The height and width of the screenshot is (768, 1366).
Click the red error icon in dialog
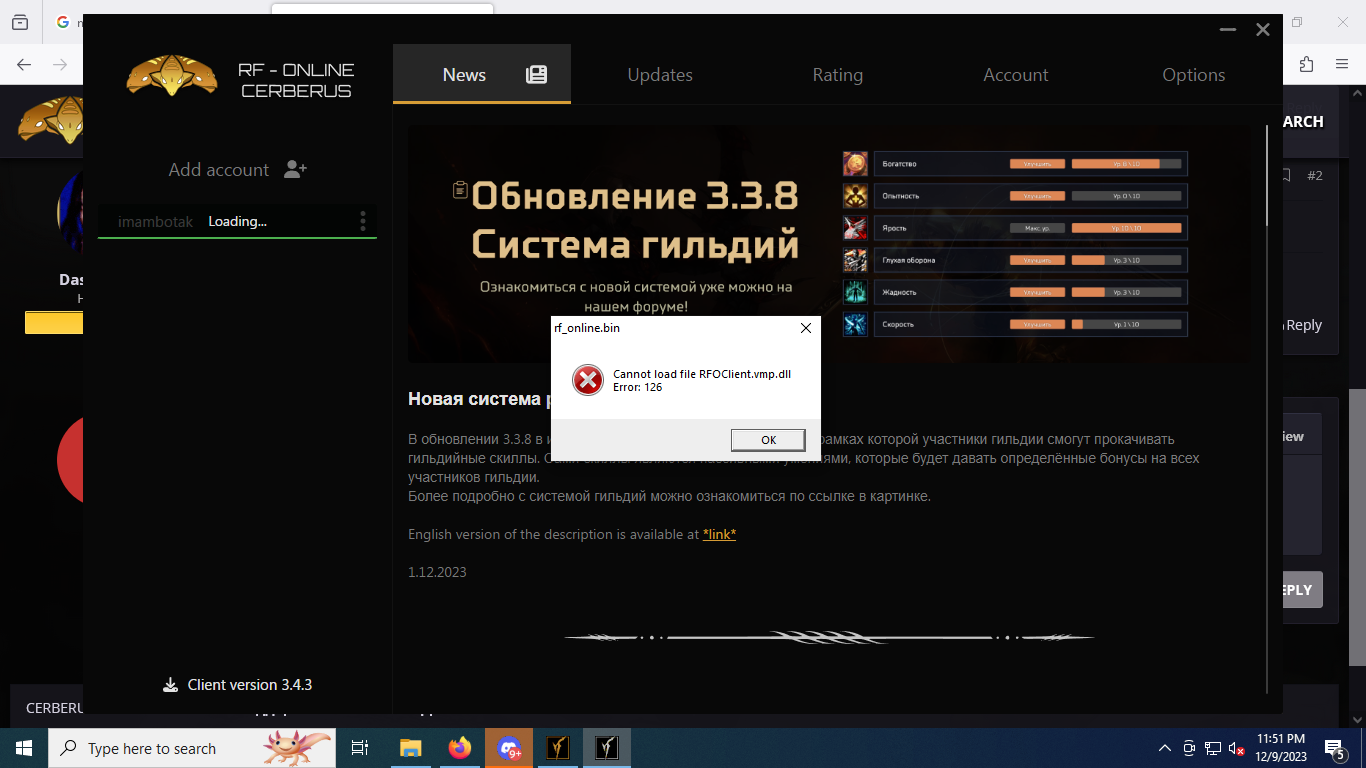587,380
